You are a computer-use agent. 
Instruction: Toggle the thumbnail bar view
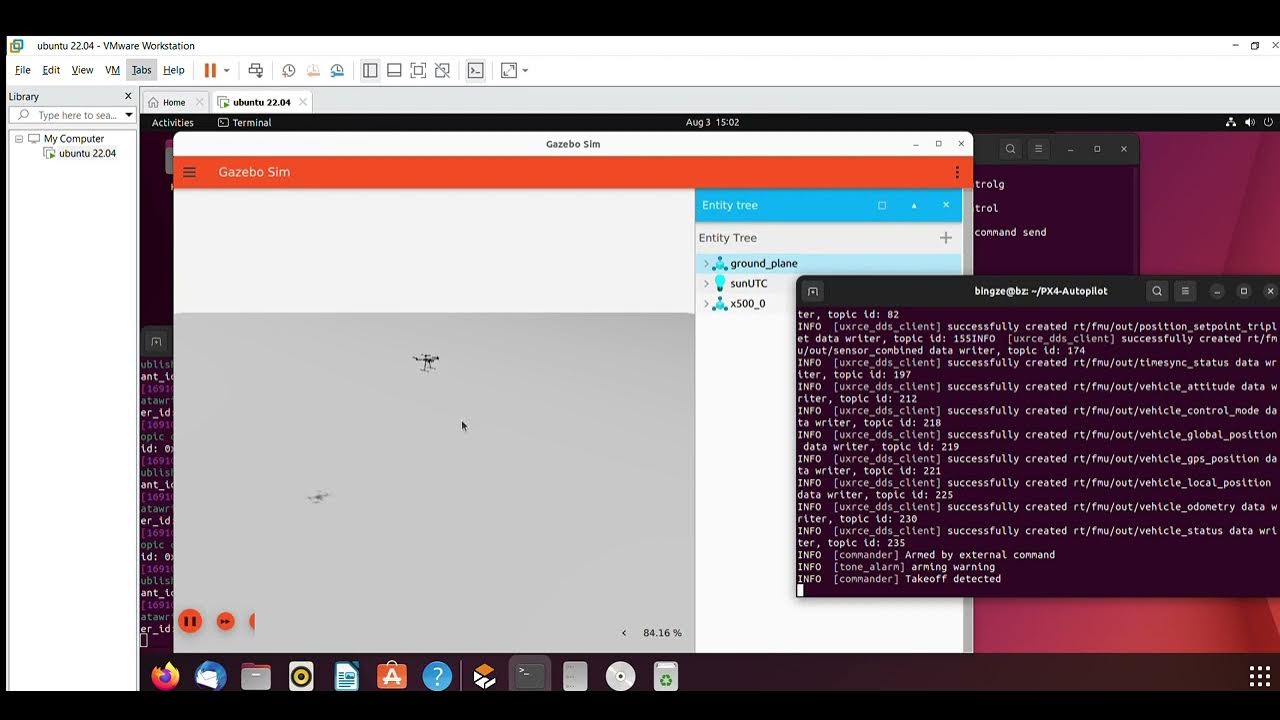[x=394, y=70]
